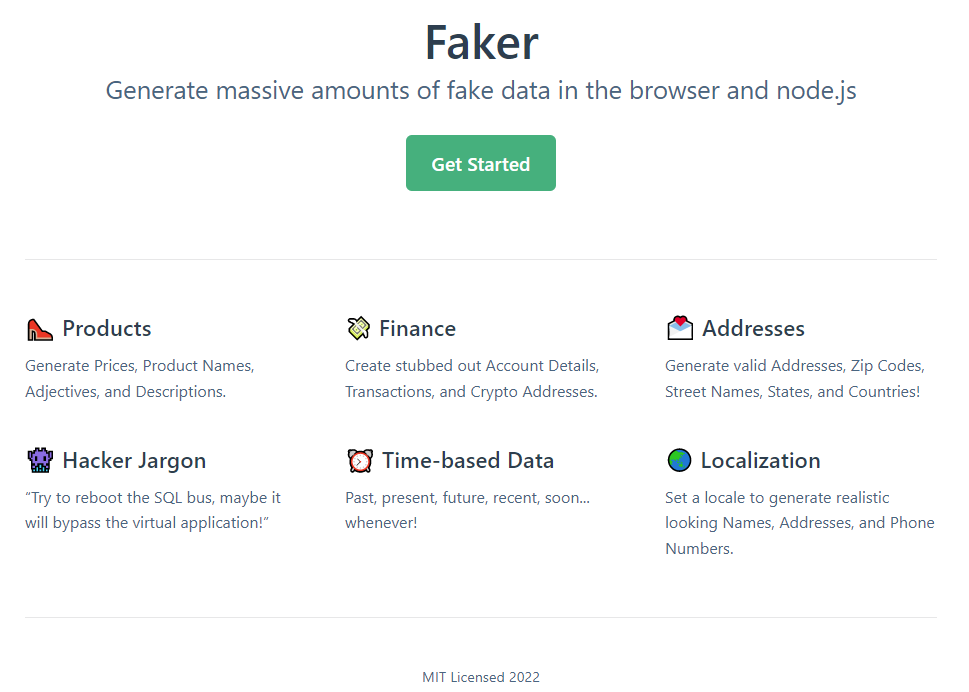Click the money-with-wings Finance icon

[x=358, y=329]
